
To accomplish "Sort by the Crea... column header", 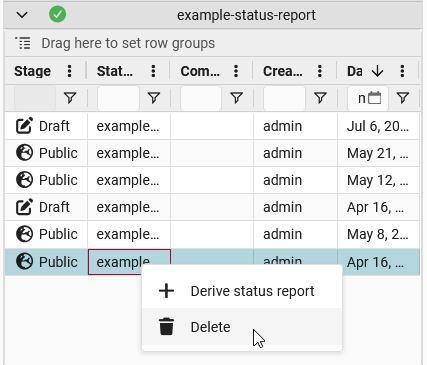I will pyautogui.click(x=283, y=71).
